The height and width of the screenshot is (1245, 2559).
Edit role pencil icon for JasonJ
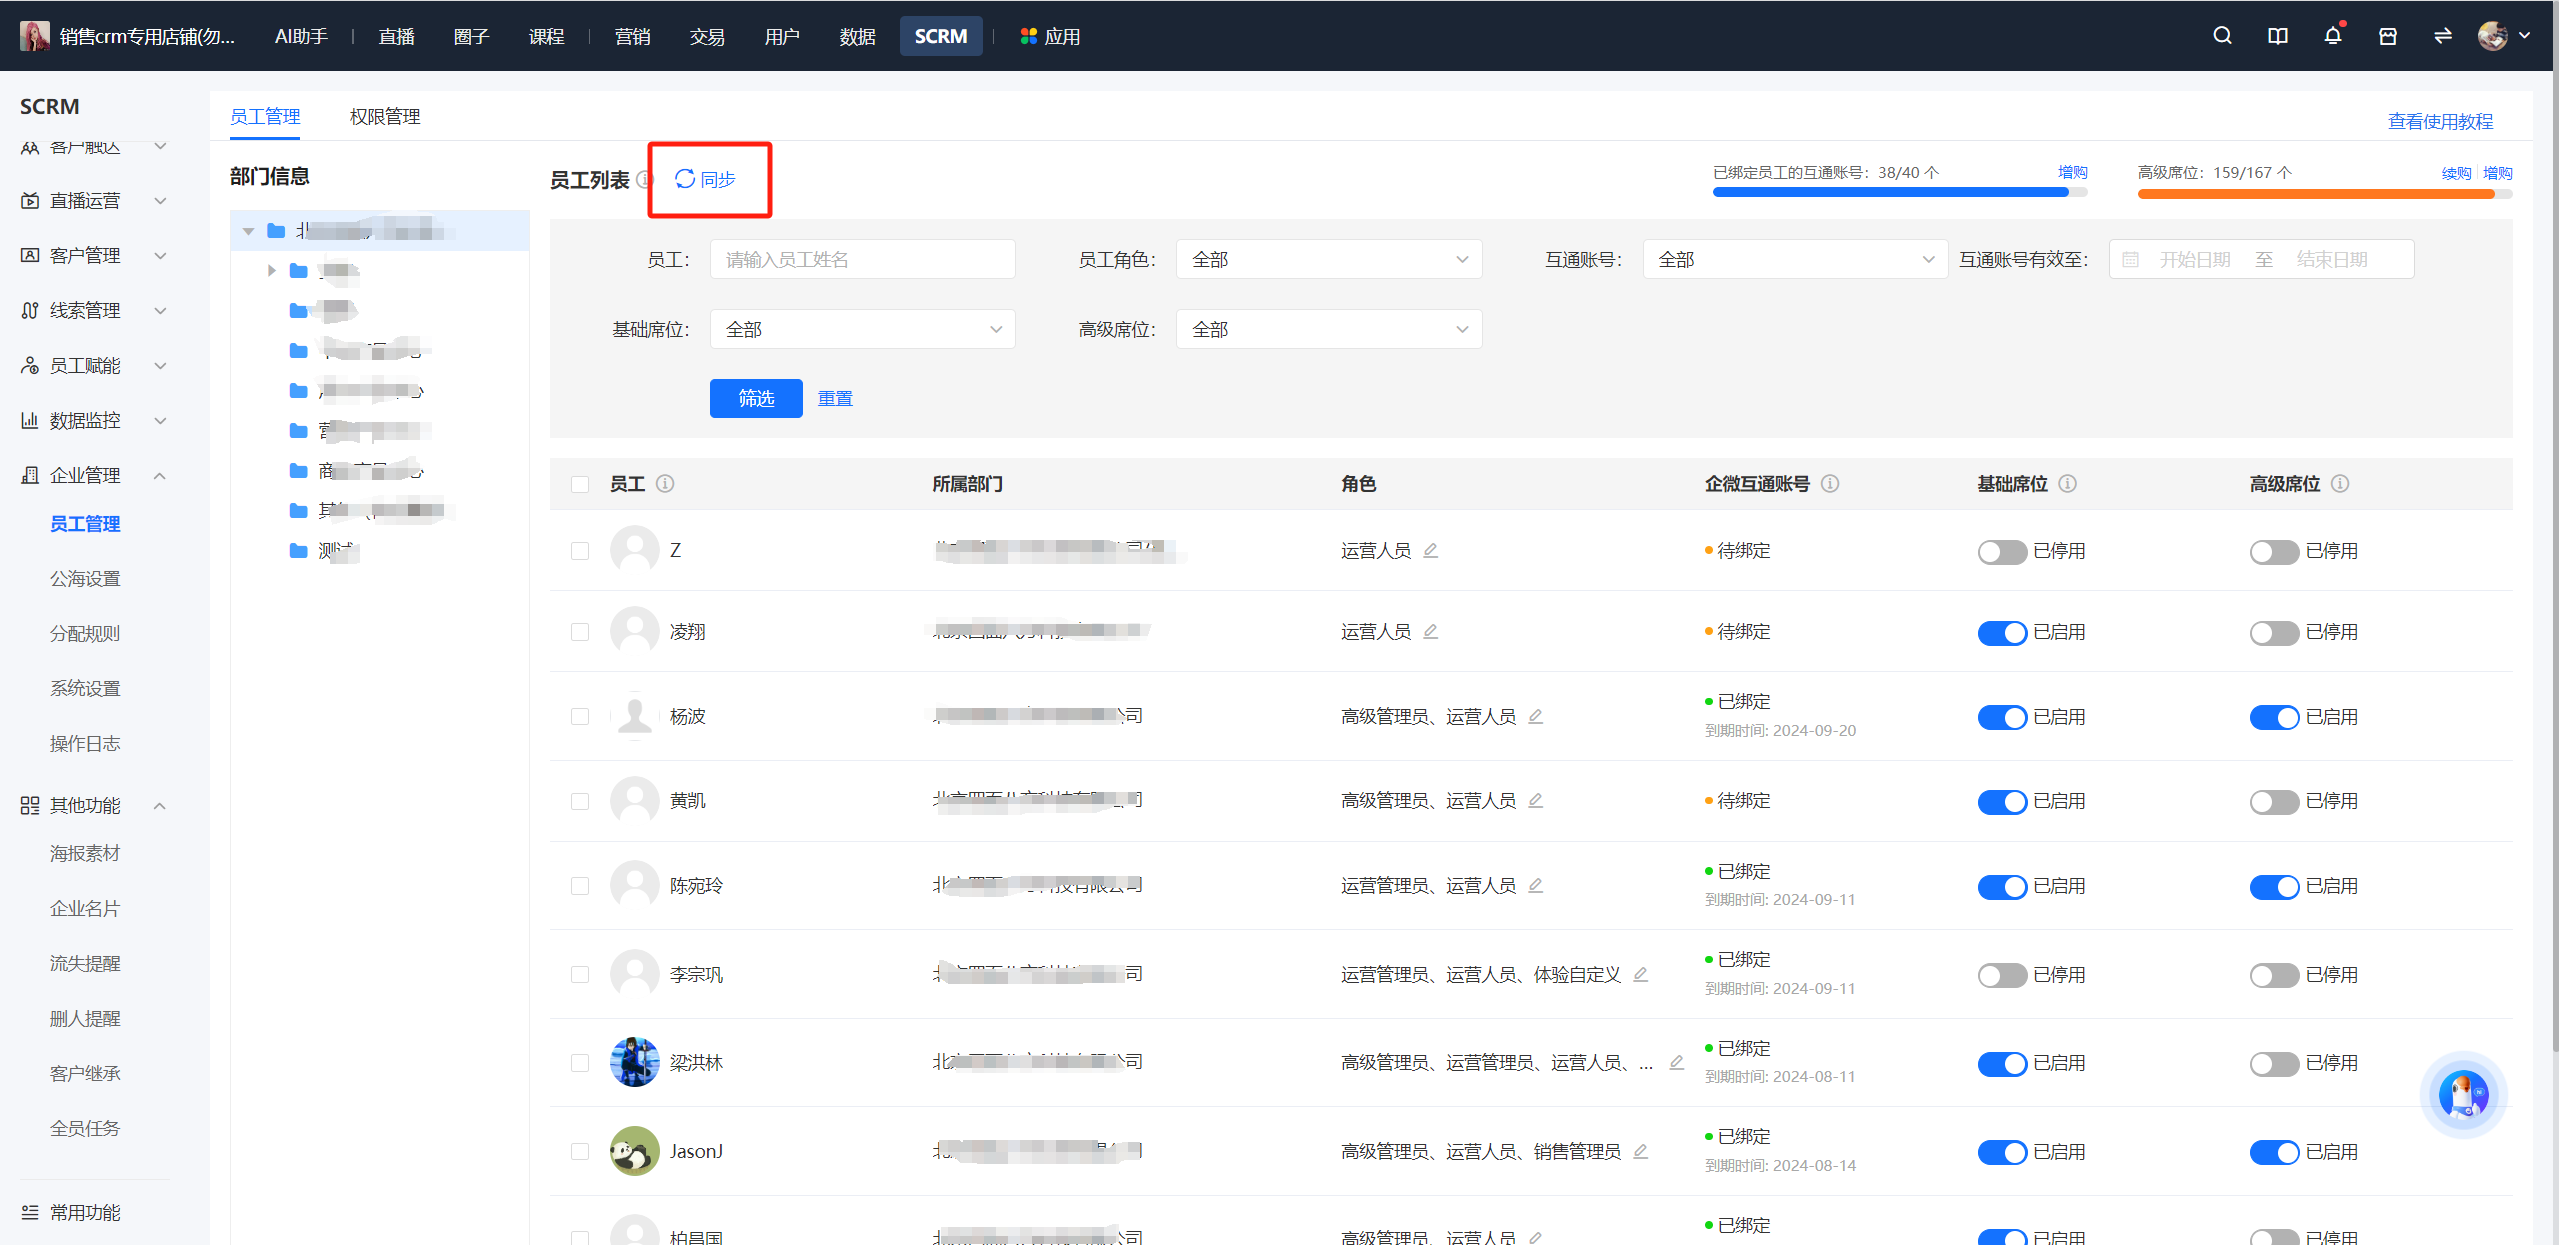tap(1641, 1151)
